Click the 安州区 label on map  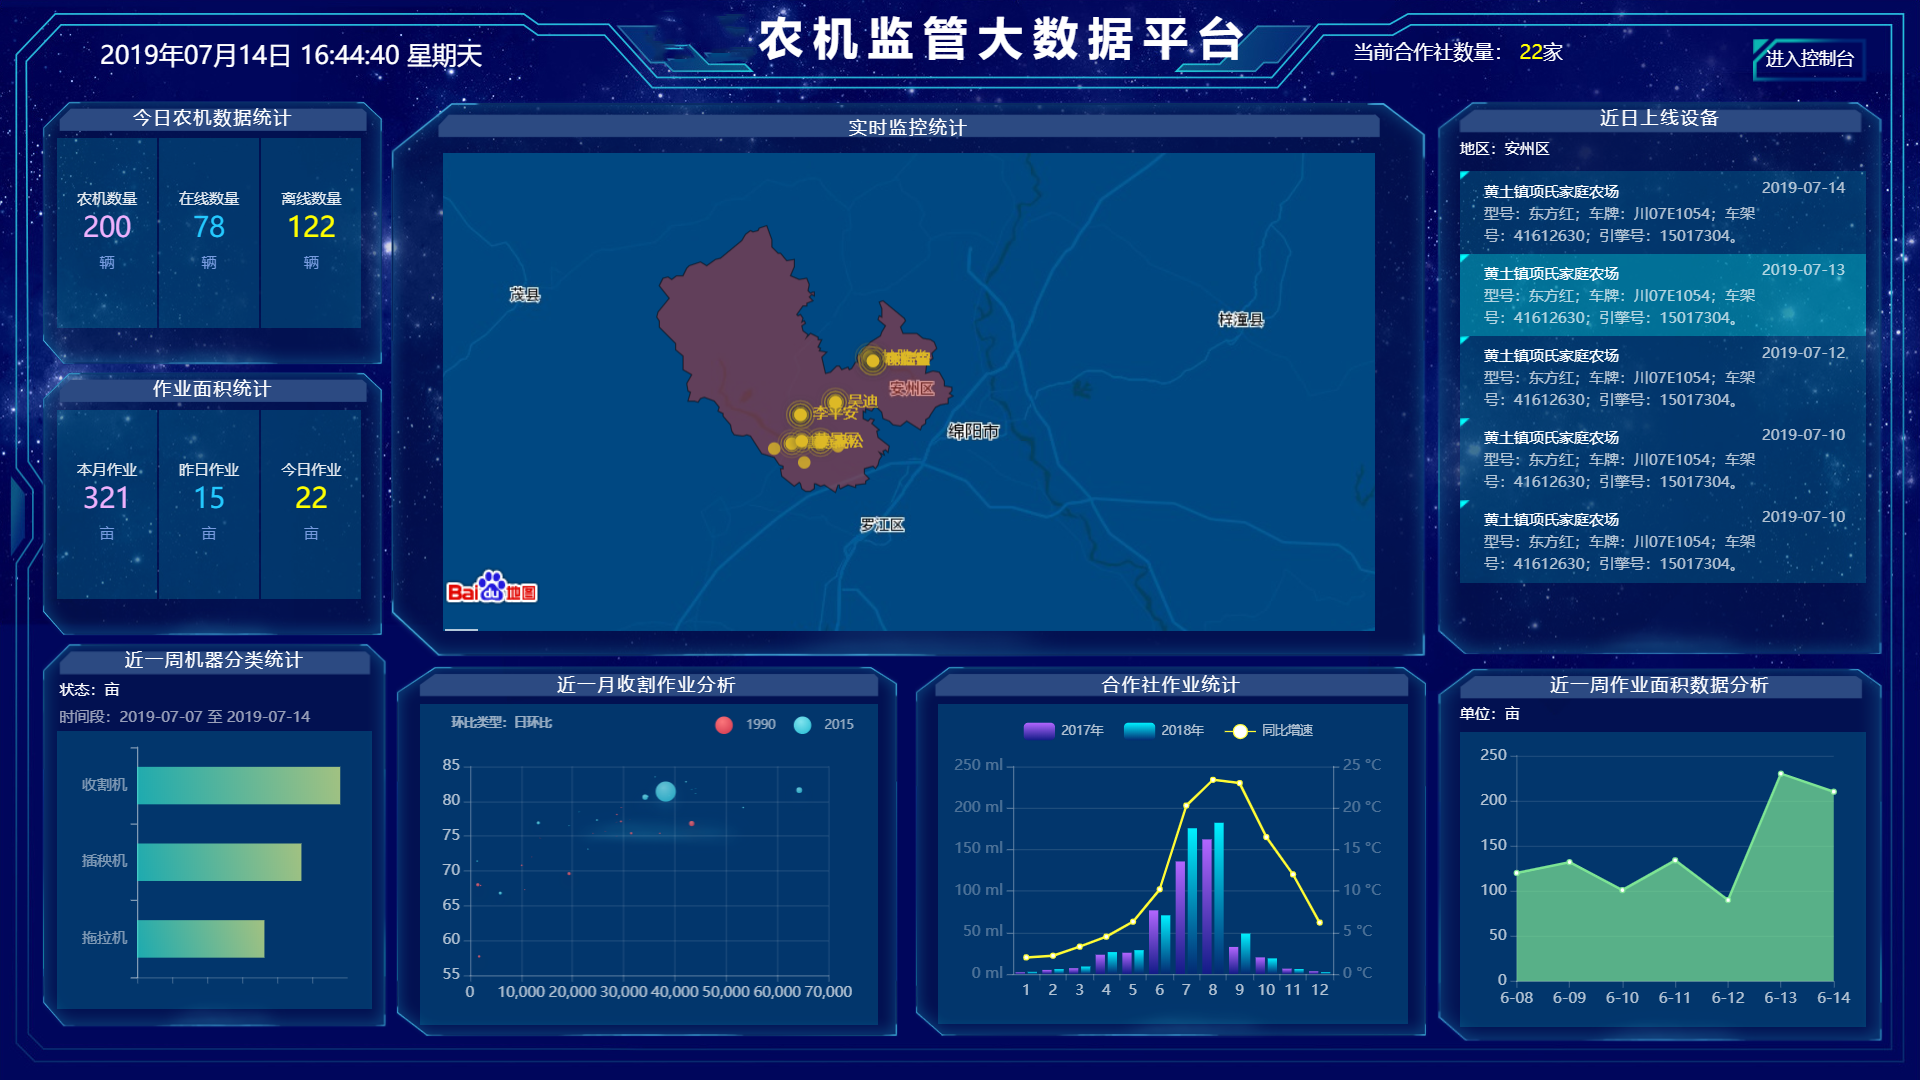pyautogui.click(x=912, y=388)
